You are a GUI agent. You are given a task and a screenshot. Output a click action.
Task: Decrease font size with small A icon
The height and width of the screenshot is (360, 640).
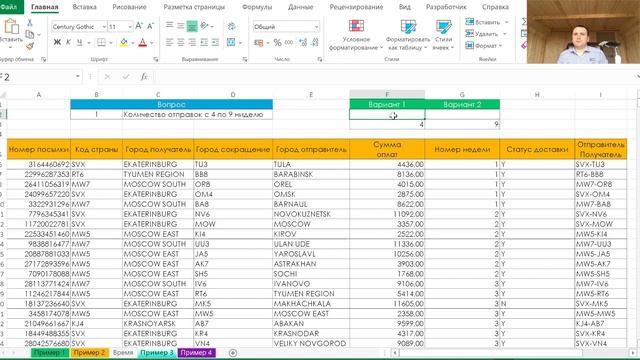point(150,26)
